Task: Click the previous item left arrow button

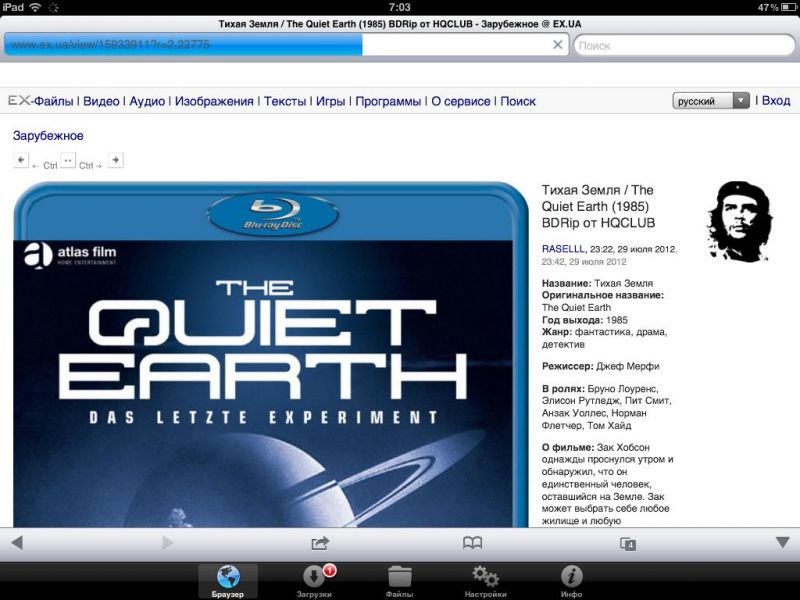Action: (20, 160)
